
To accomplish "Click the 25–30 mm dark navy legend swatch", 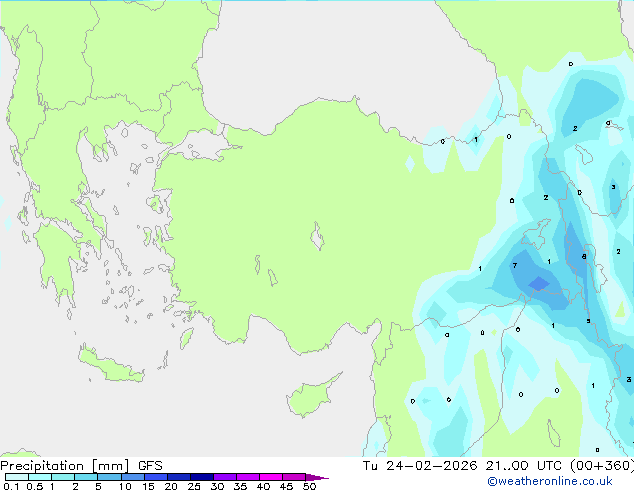I will [x=202, y=477].
